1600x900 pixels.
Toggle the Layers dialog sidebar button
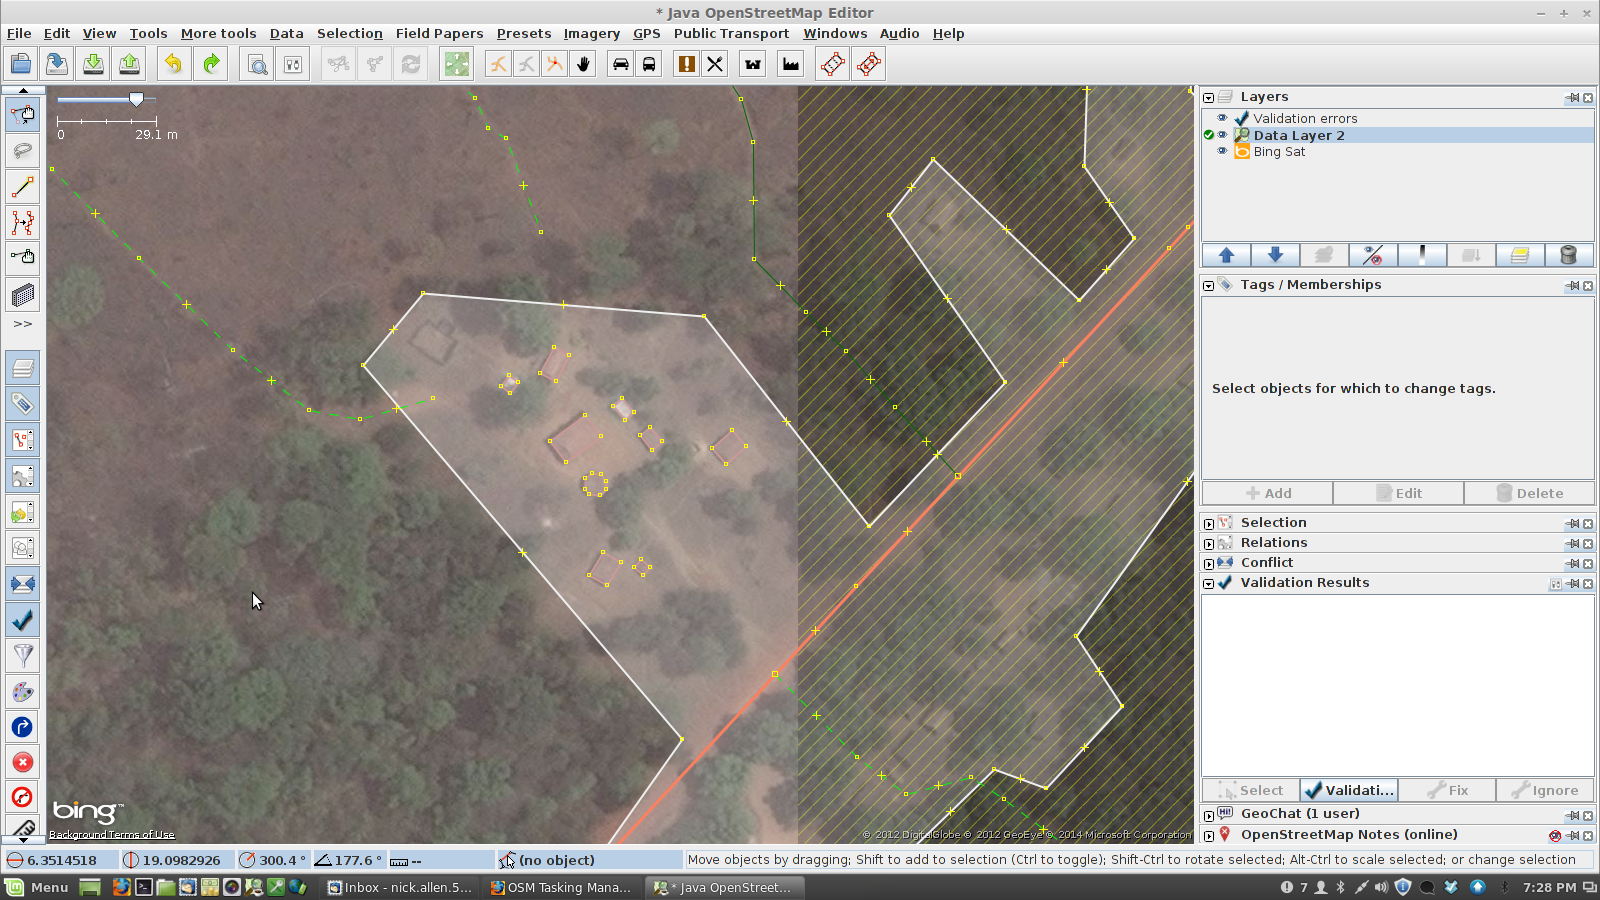22,368
